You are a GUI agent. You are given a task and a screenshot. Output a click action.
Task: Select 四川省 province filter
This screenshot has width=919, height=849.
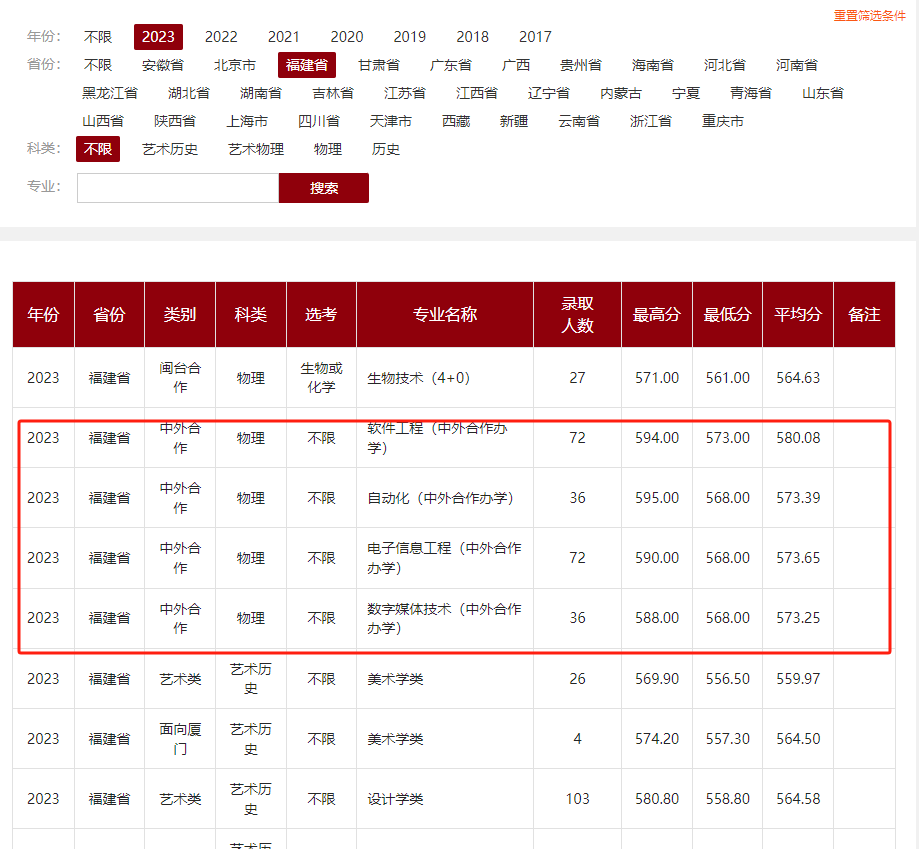[319, 121]
